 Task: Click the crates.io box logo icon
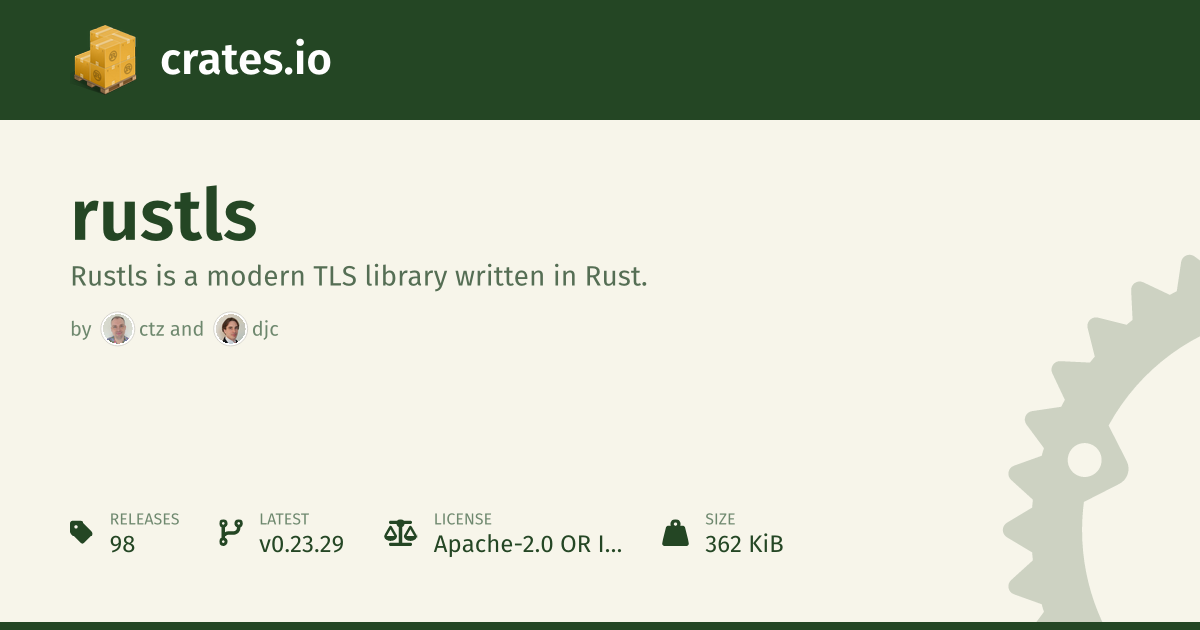coord(105,59)
